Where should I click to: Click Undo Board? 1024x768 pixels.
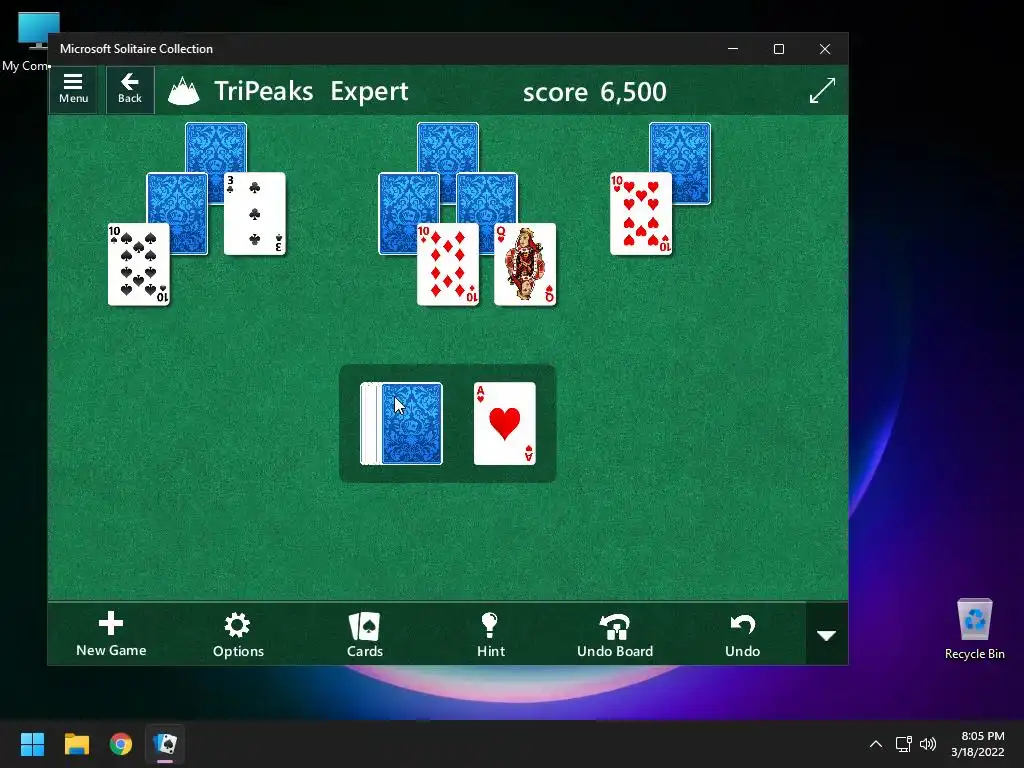(615, 633)
